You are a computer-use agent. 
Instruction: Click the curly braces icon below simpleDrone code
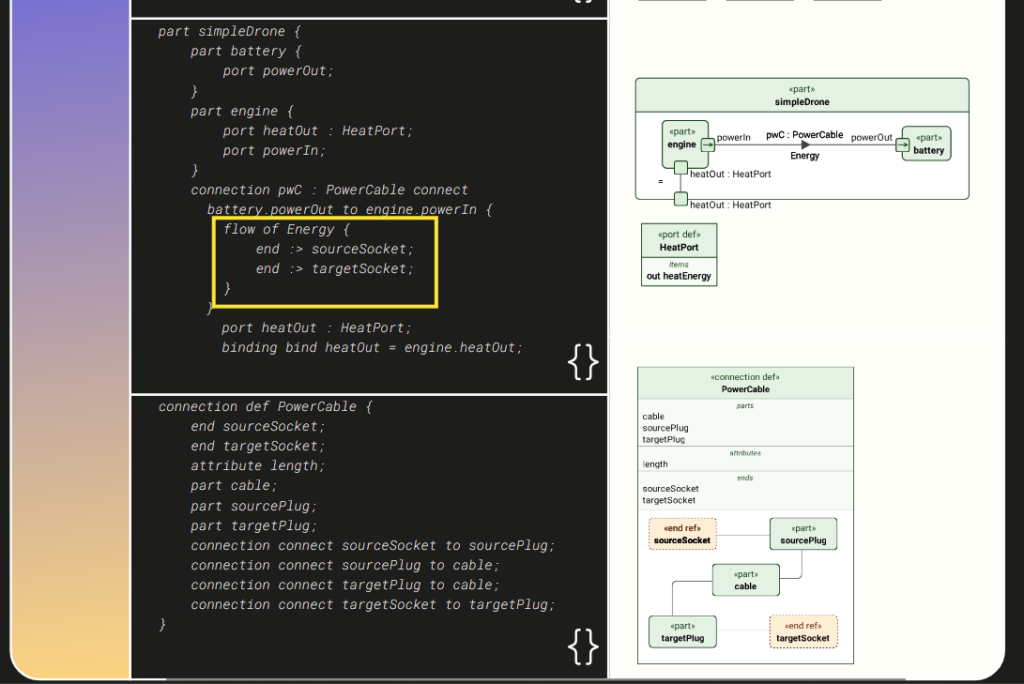583,361
